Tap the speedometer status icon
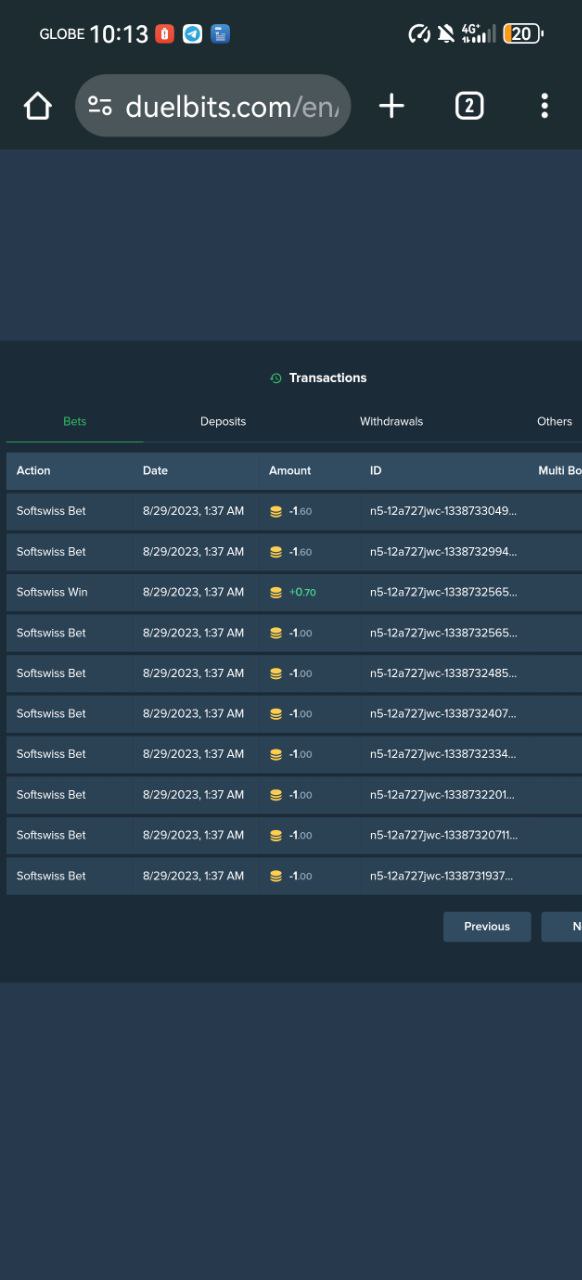582x1280 pixels. (x=419, y=34)
